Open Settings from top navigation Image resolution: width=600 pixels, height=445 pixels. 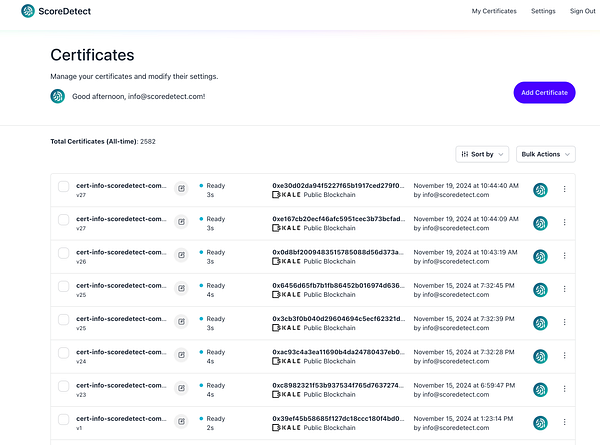543,11
